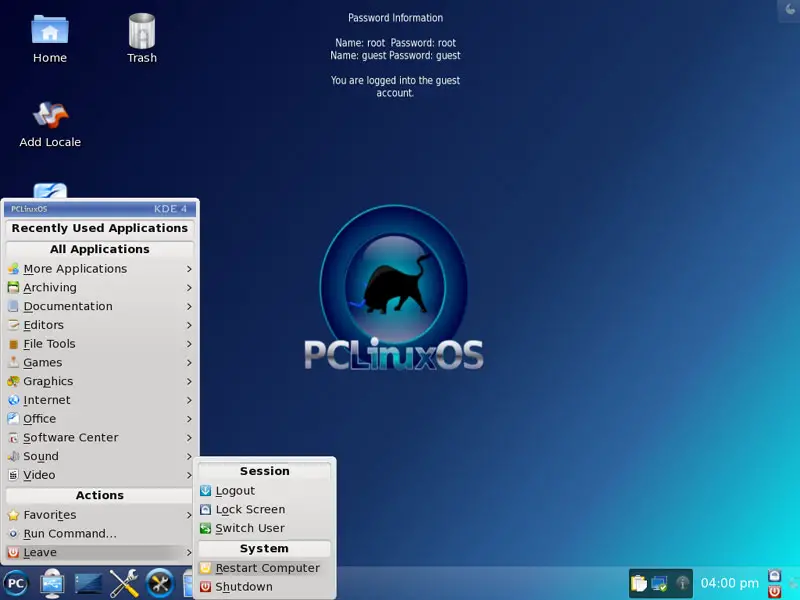The image size is (800, 600).
Task: Click the All Applications header
Action: (100, 249)
